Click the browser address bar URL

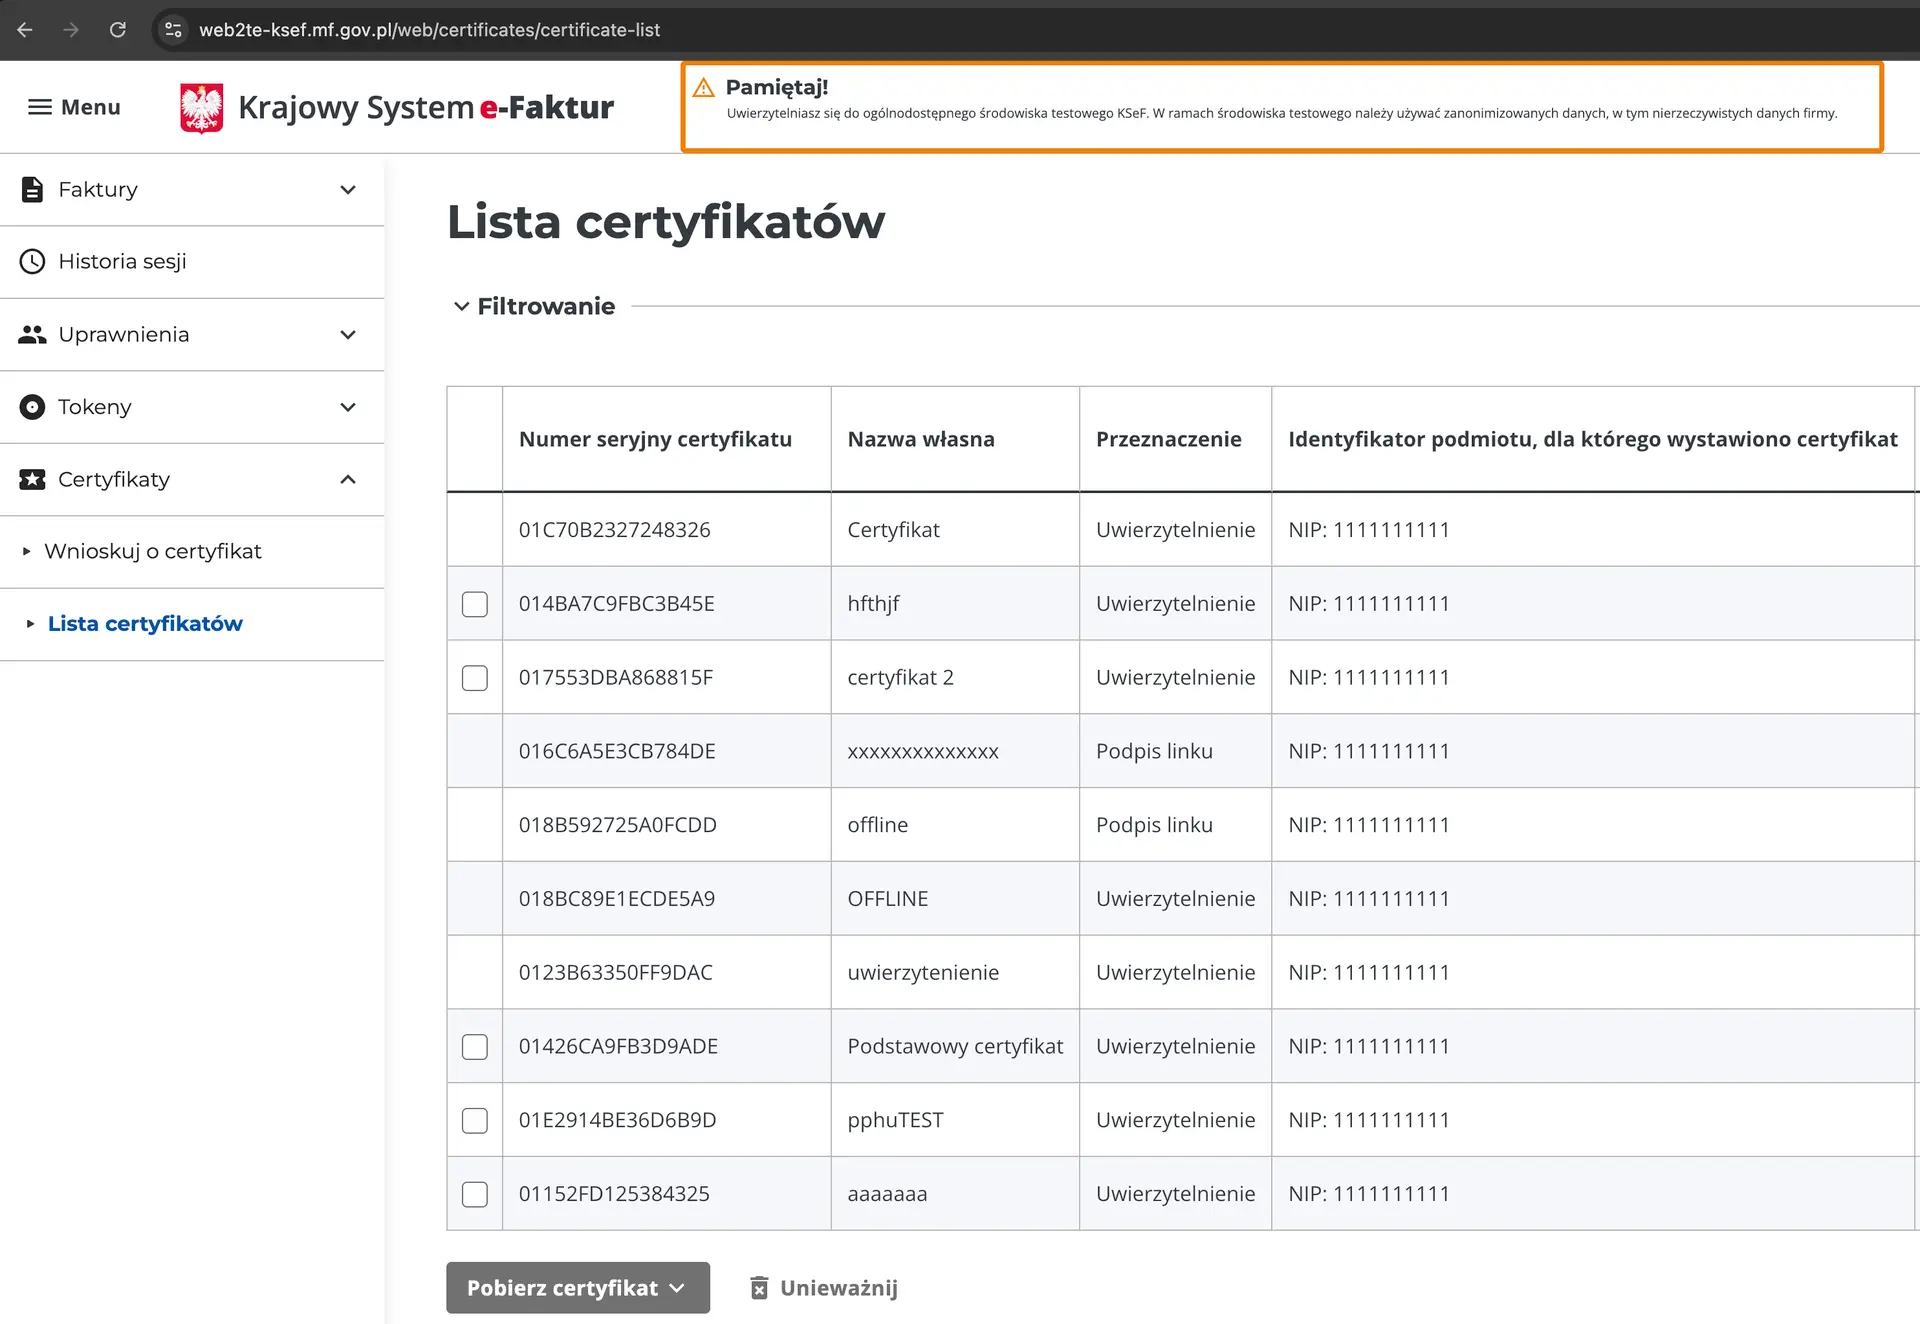430,29
